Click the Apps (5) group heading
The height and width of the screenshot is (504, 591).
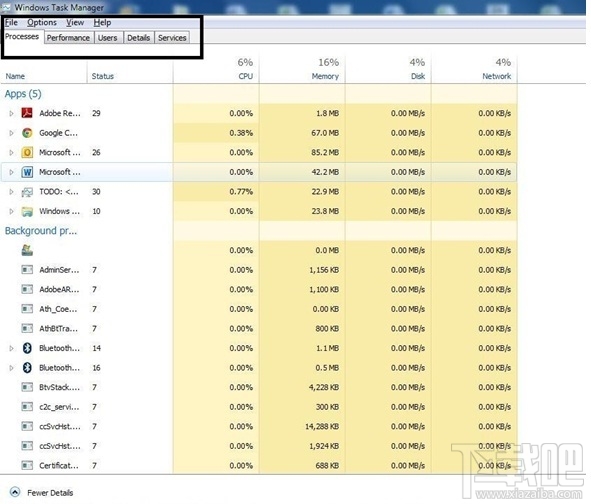click(x=23, y=94)
